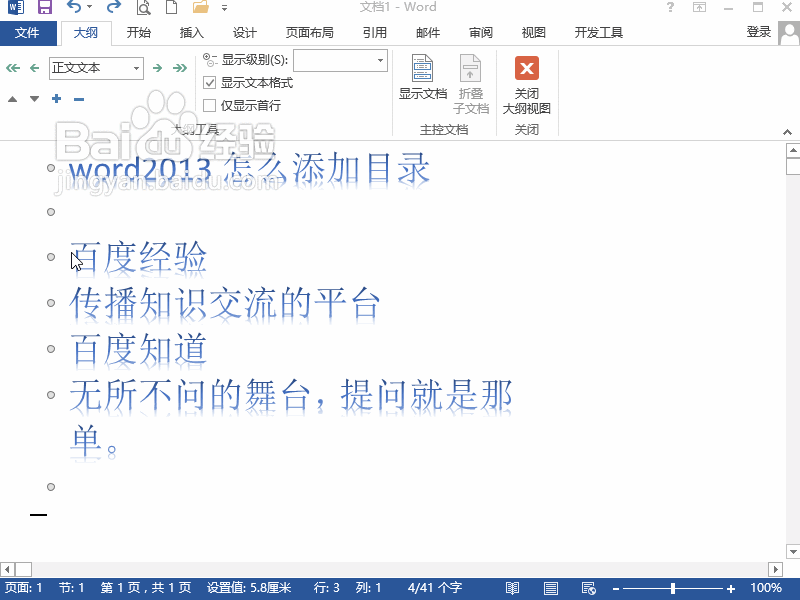Switch to the 邮件 tab

(x=428, y=33)
